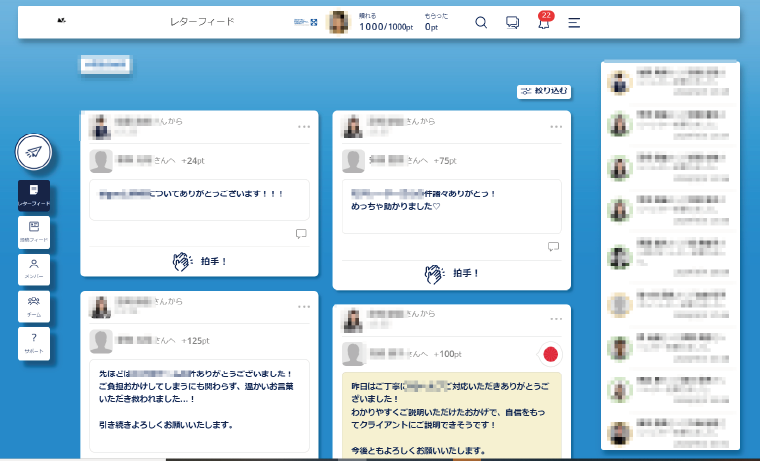The width and height of the screenshot is (760, 462).
Task: Click the recipient placeholder avatar beside +100pt
Action: 353,354
